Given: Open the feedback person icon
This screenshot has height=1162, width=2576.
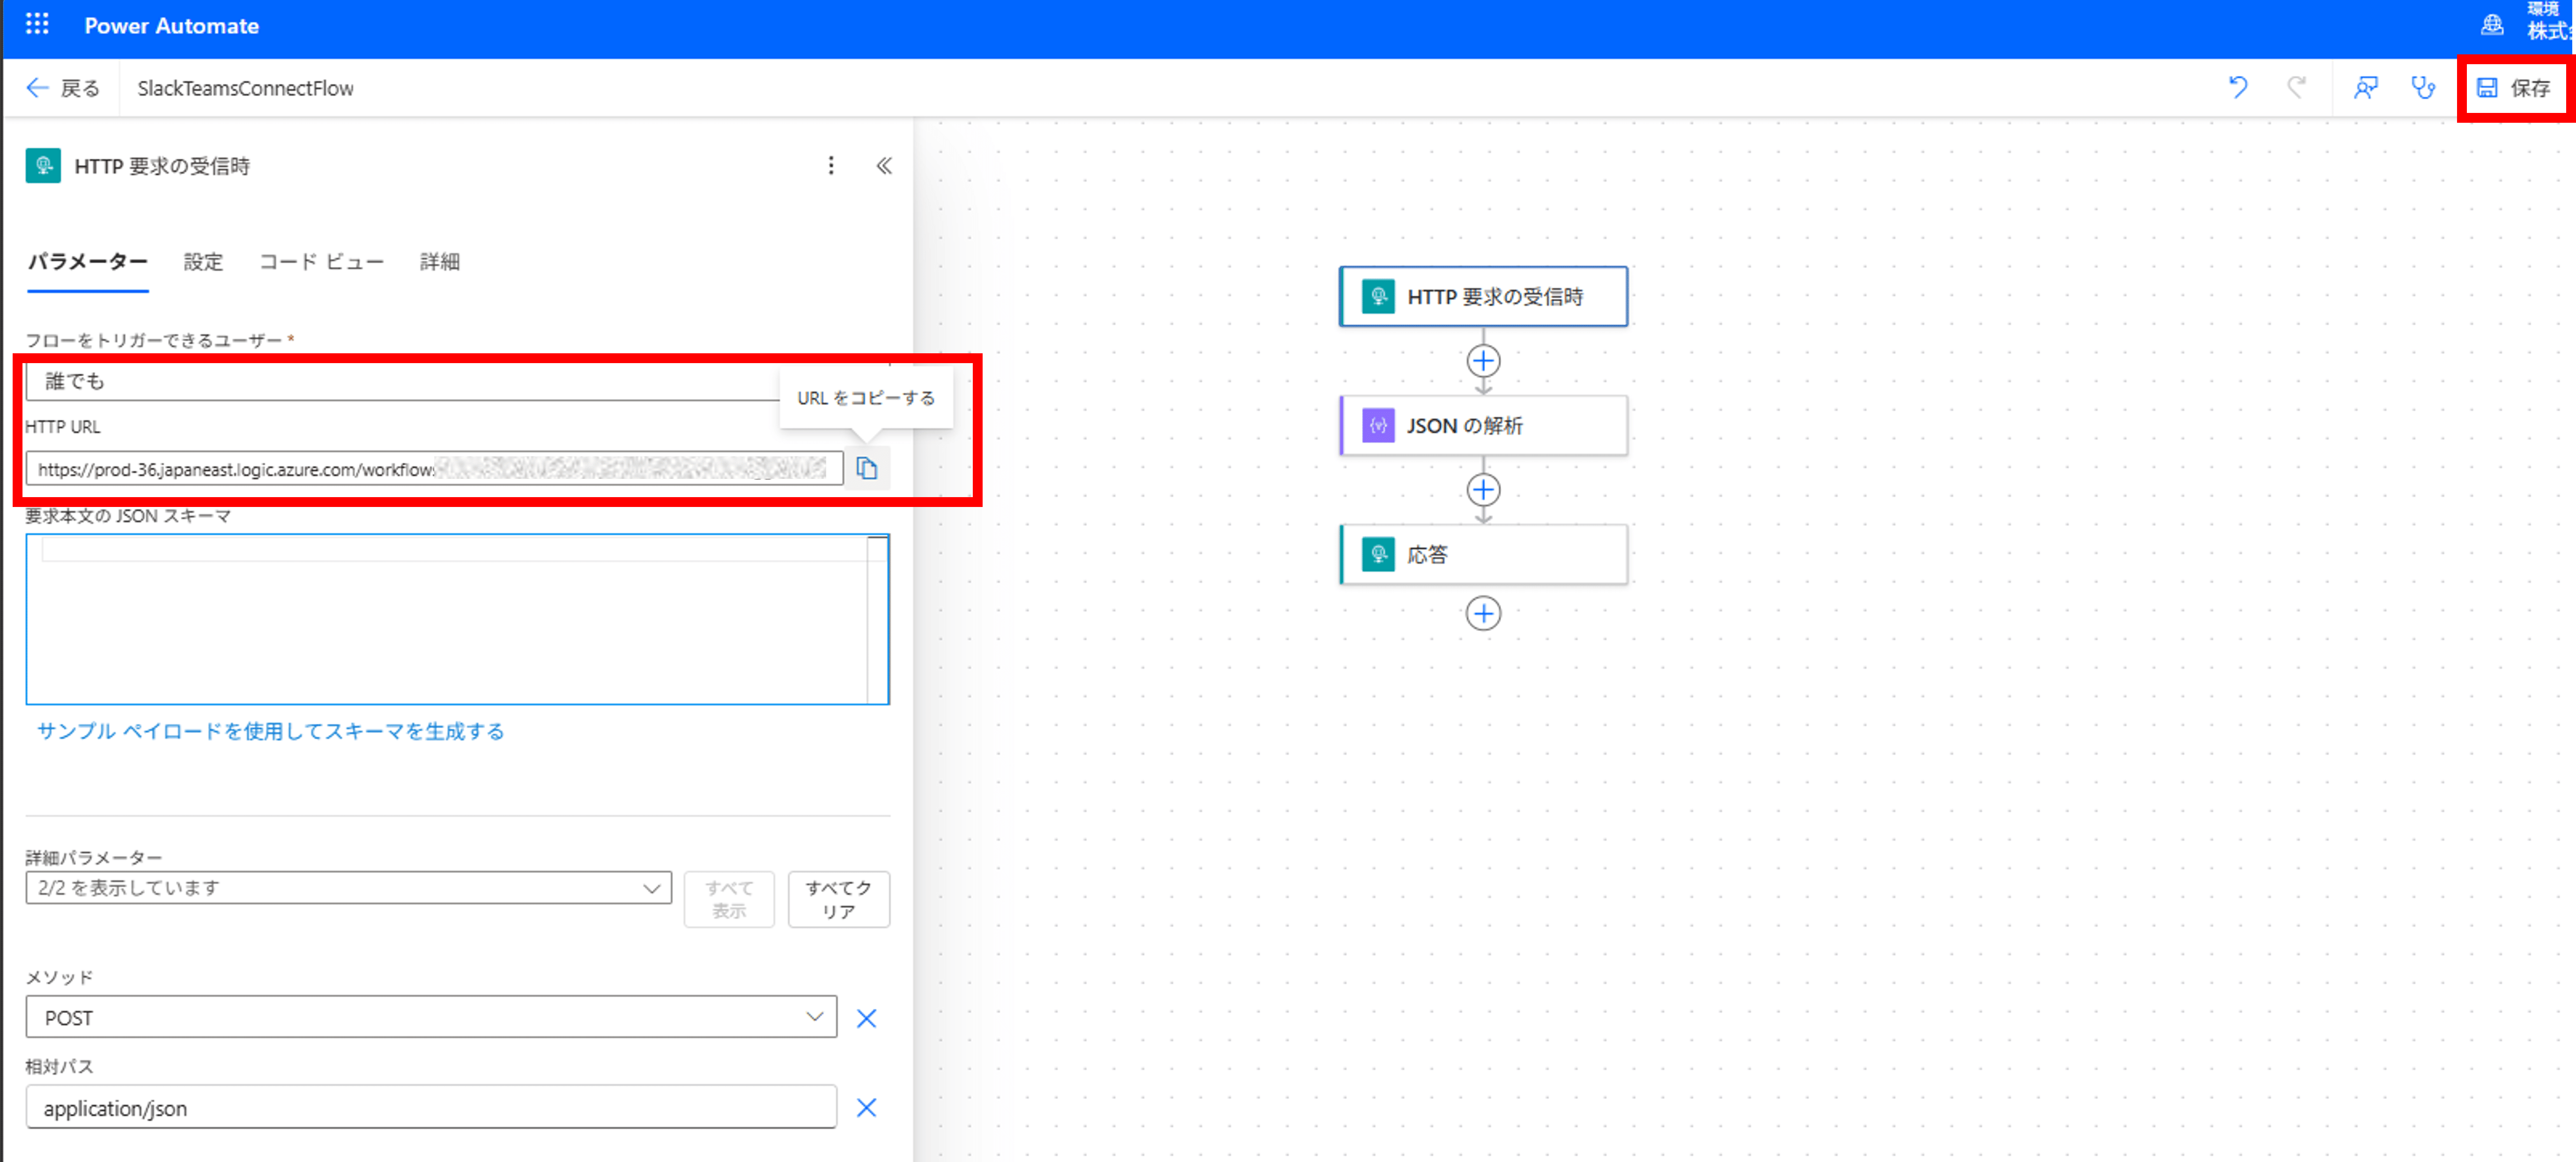Looking at the screenshot, I should coord(2365,87).
